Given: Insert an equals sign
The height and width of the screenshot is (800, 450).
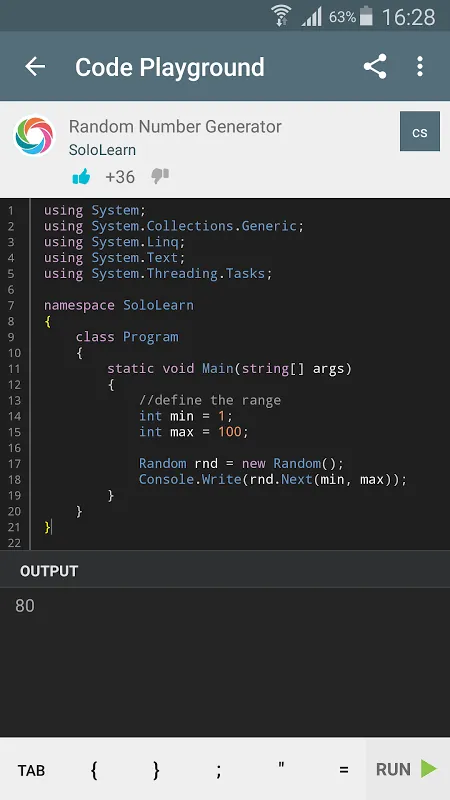Looking at the screenshot, I should 344,770.
